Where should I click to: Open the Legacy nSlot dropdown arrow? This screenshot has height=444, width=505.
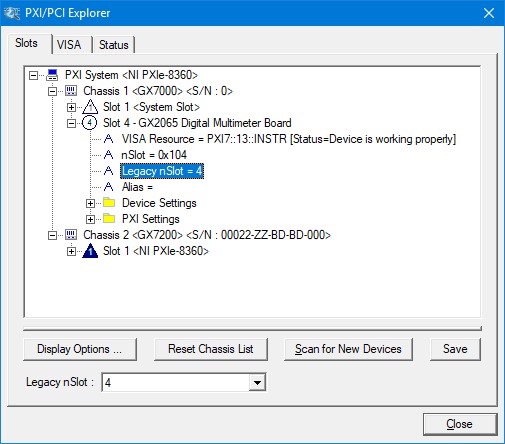(257, 382)
